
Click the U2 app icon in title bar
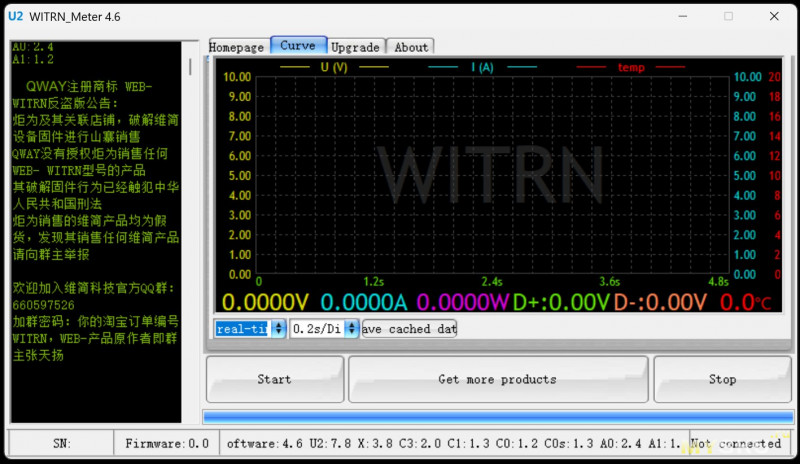(15, 16)
